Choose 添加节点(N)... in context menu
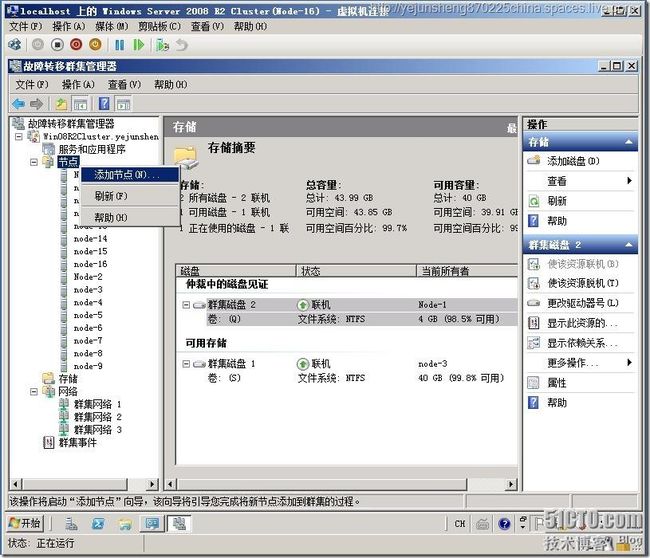The width and height of the screenshot is (650, 558). [x=130, y=175]
